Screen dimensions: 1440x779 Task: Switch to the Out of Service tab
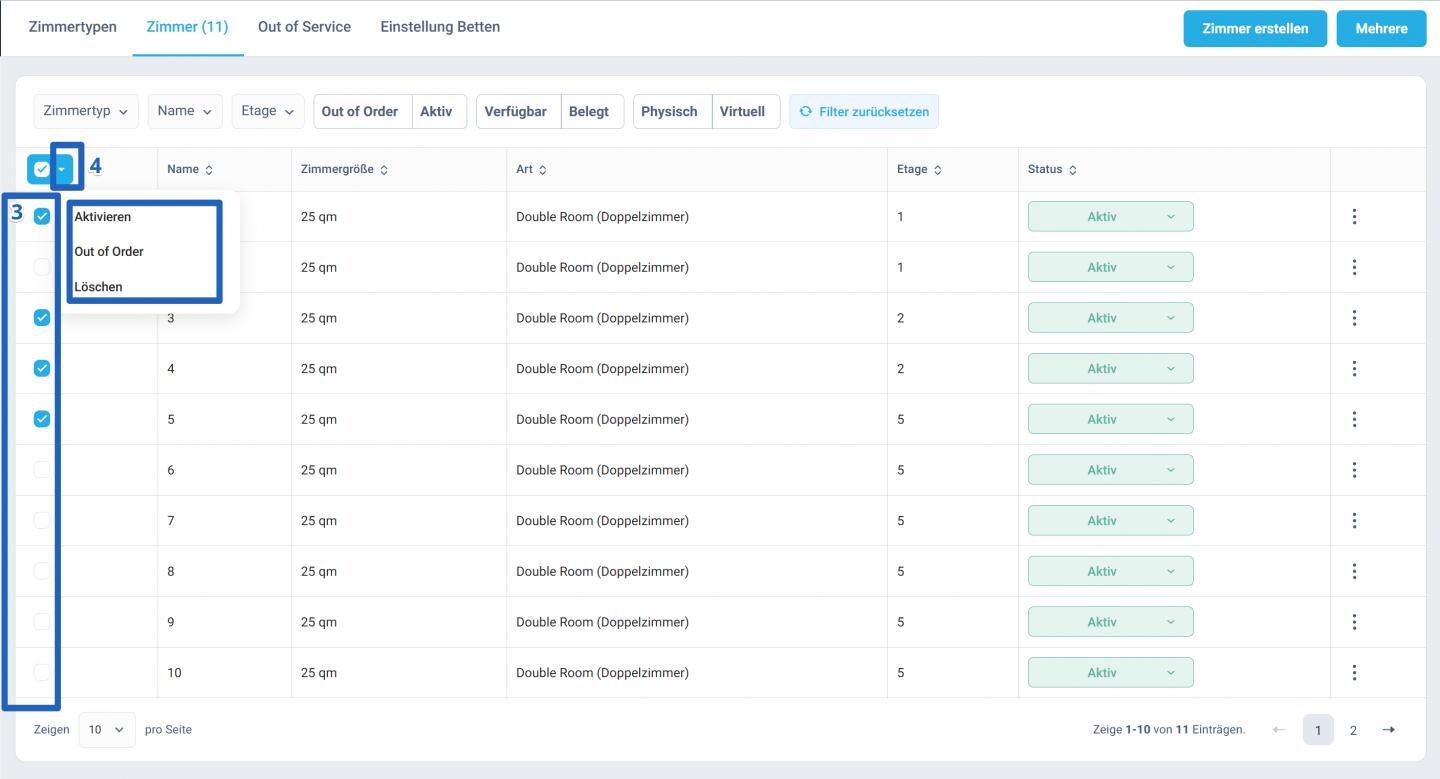[x=304, y=27]
